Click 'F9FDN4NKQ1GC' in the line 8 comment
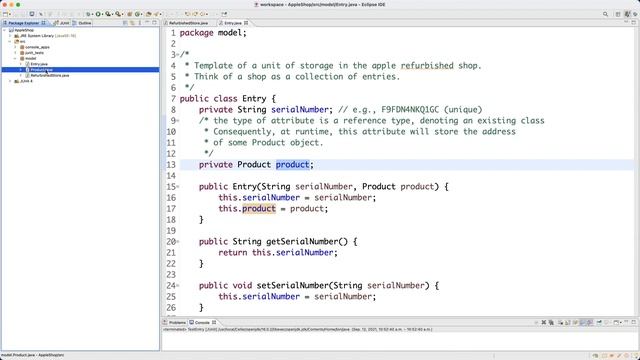The width and height of the screenshot is (640, 360). pyautogui.click(x=410, y=109)
